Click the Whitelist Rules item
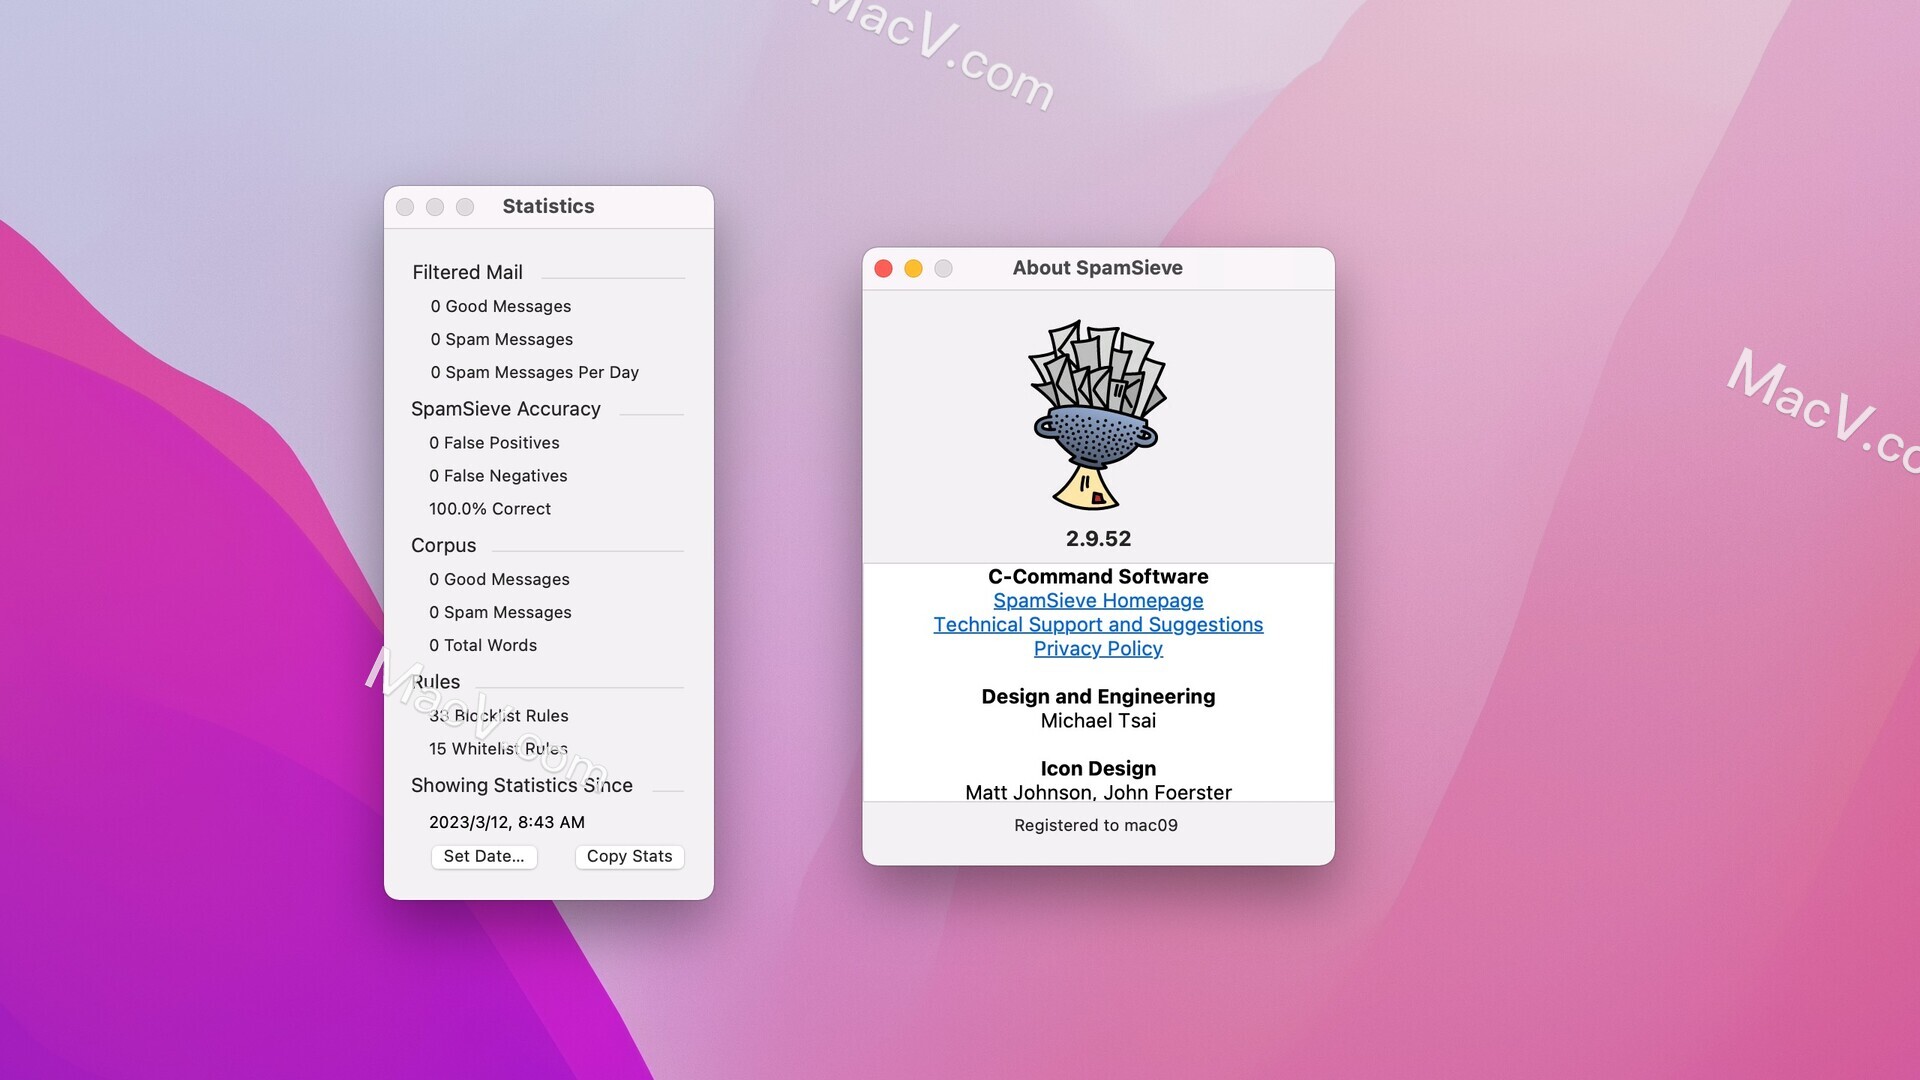Image resolution: width=1920 pixels, height=1080 pixels. click(498, 748)
